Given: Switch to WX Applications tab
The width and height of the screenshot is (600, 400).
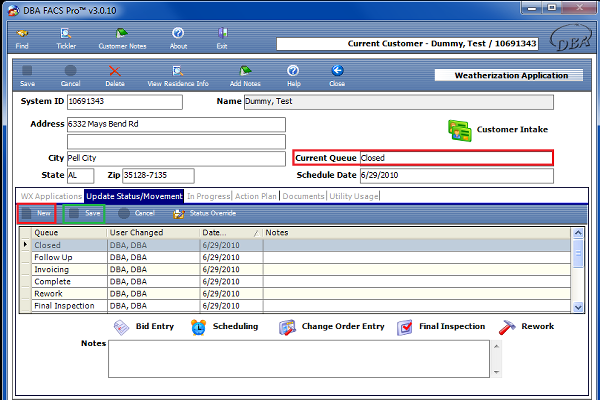Looking at the screenshot, I should click(x=51, y=196).
